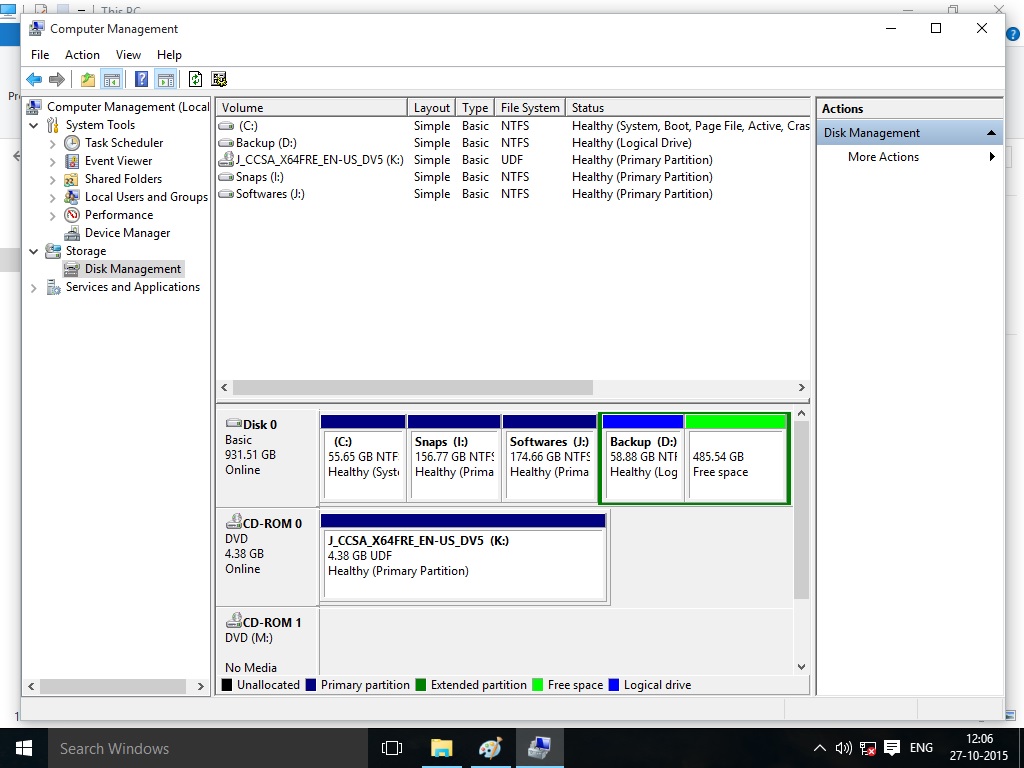Toggle the Show/Hide Console Tree button
The width and height of the screenshot is (1024, 768).
coord(112,80)
